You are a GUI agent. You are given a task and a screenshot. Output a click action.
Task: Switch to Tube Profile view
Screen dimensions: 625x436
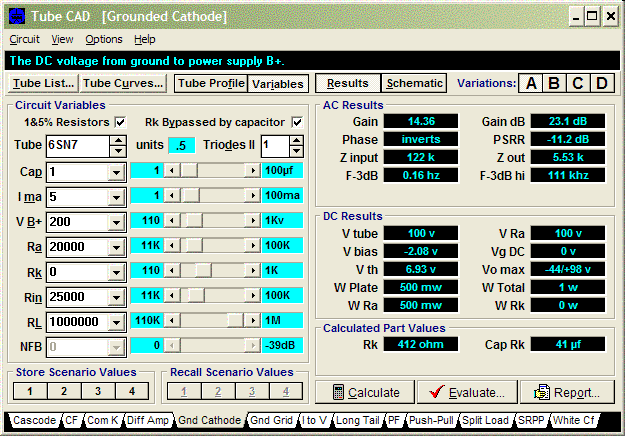point(211,83)
